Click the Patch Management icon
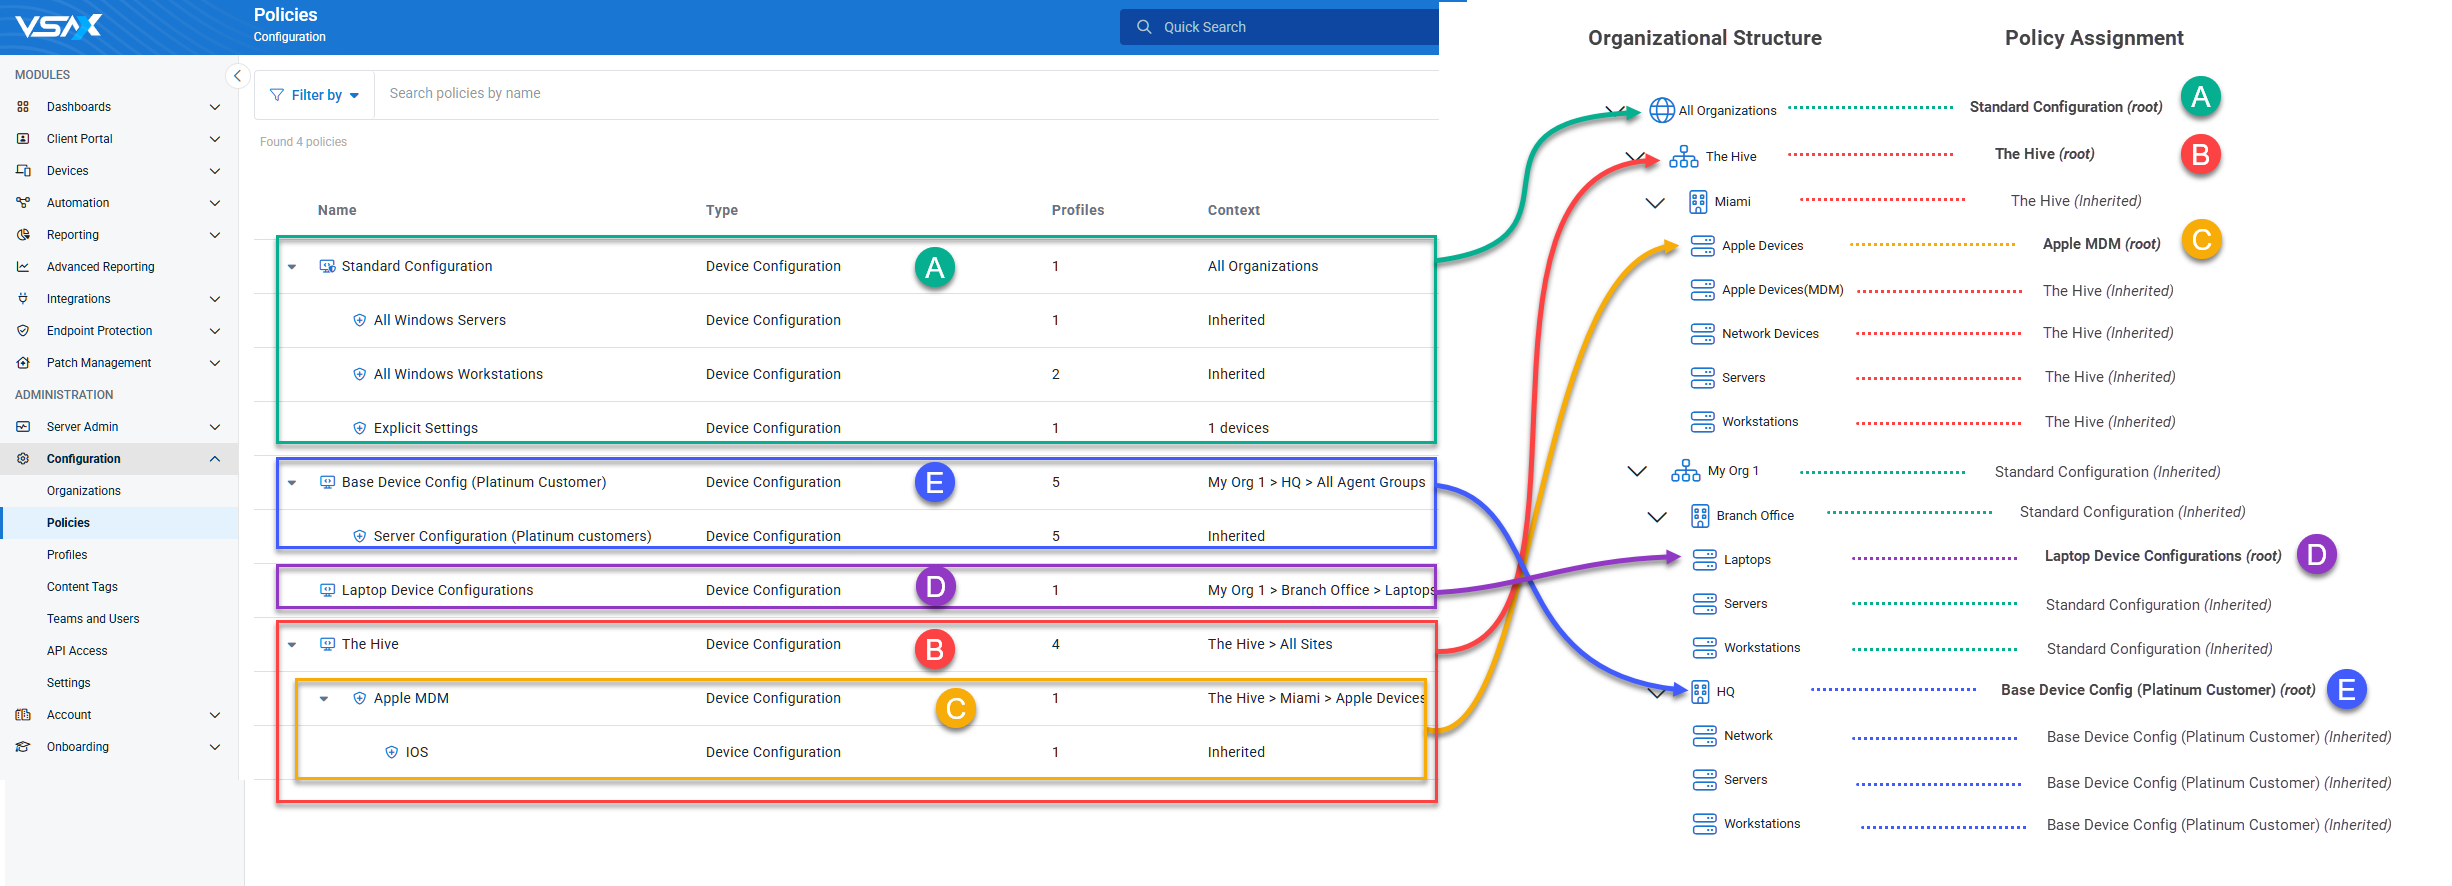 click(23, 363)
